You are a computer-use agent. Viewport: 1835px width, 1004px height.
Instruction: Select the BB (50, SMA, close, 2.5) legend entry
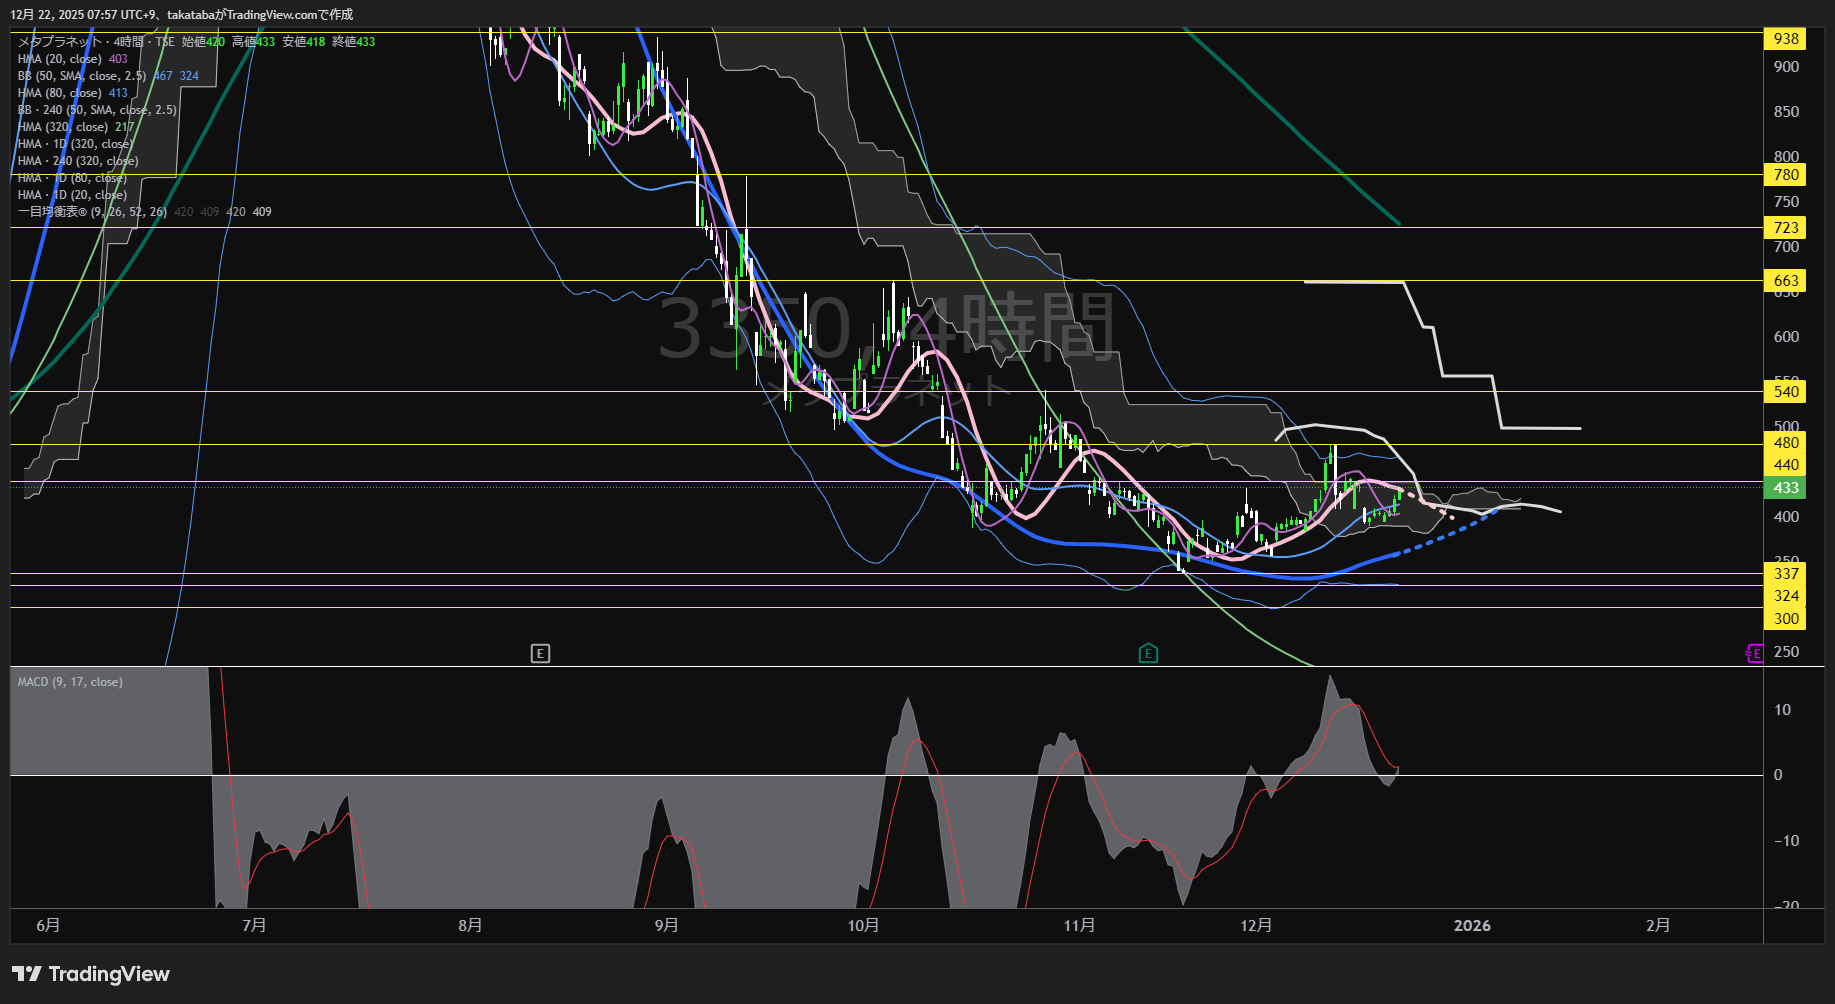[82, 76]
